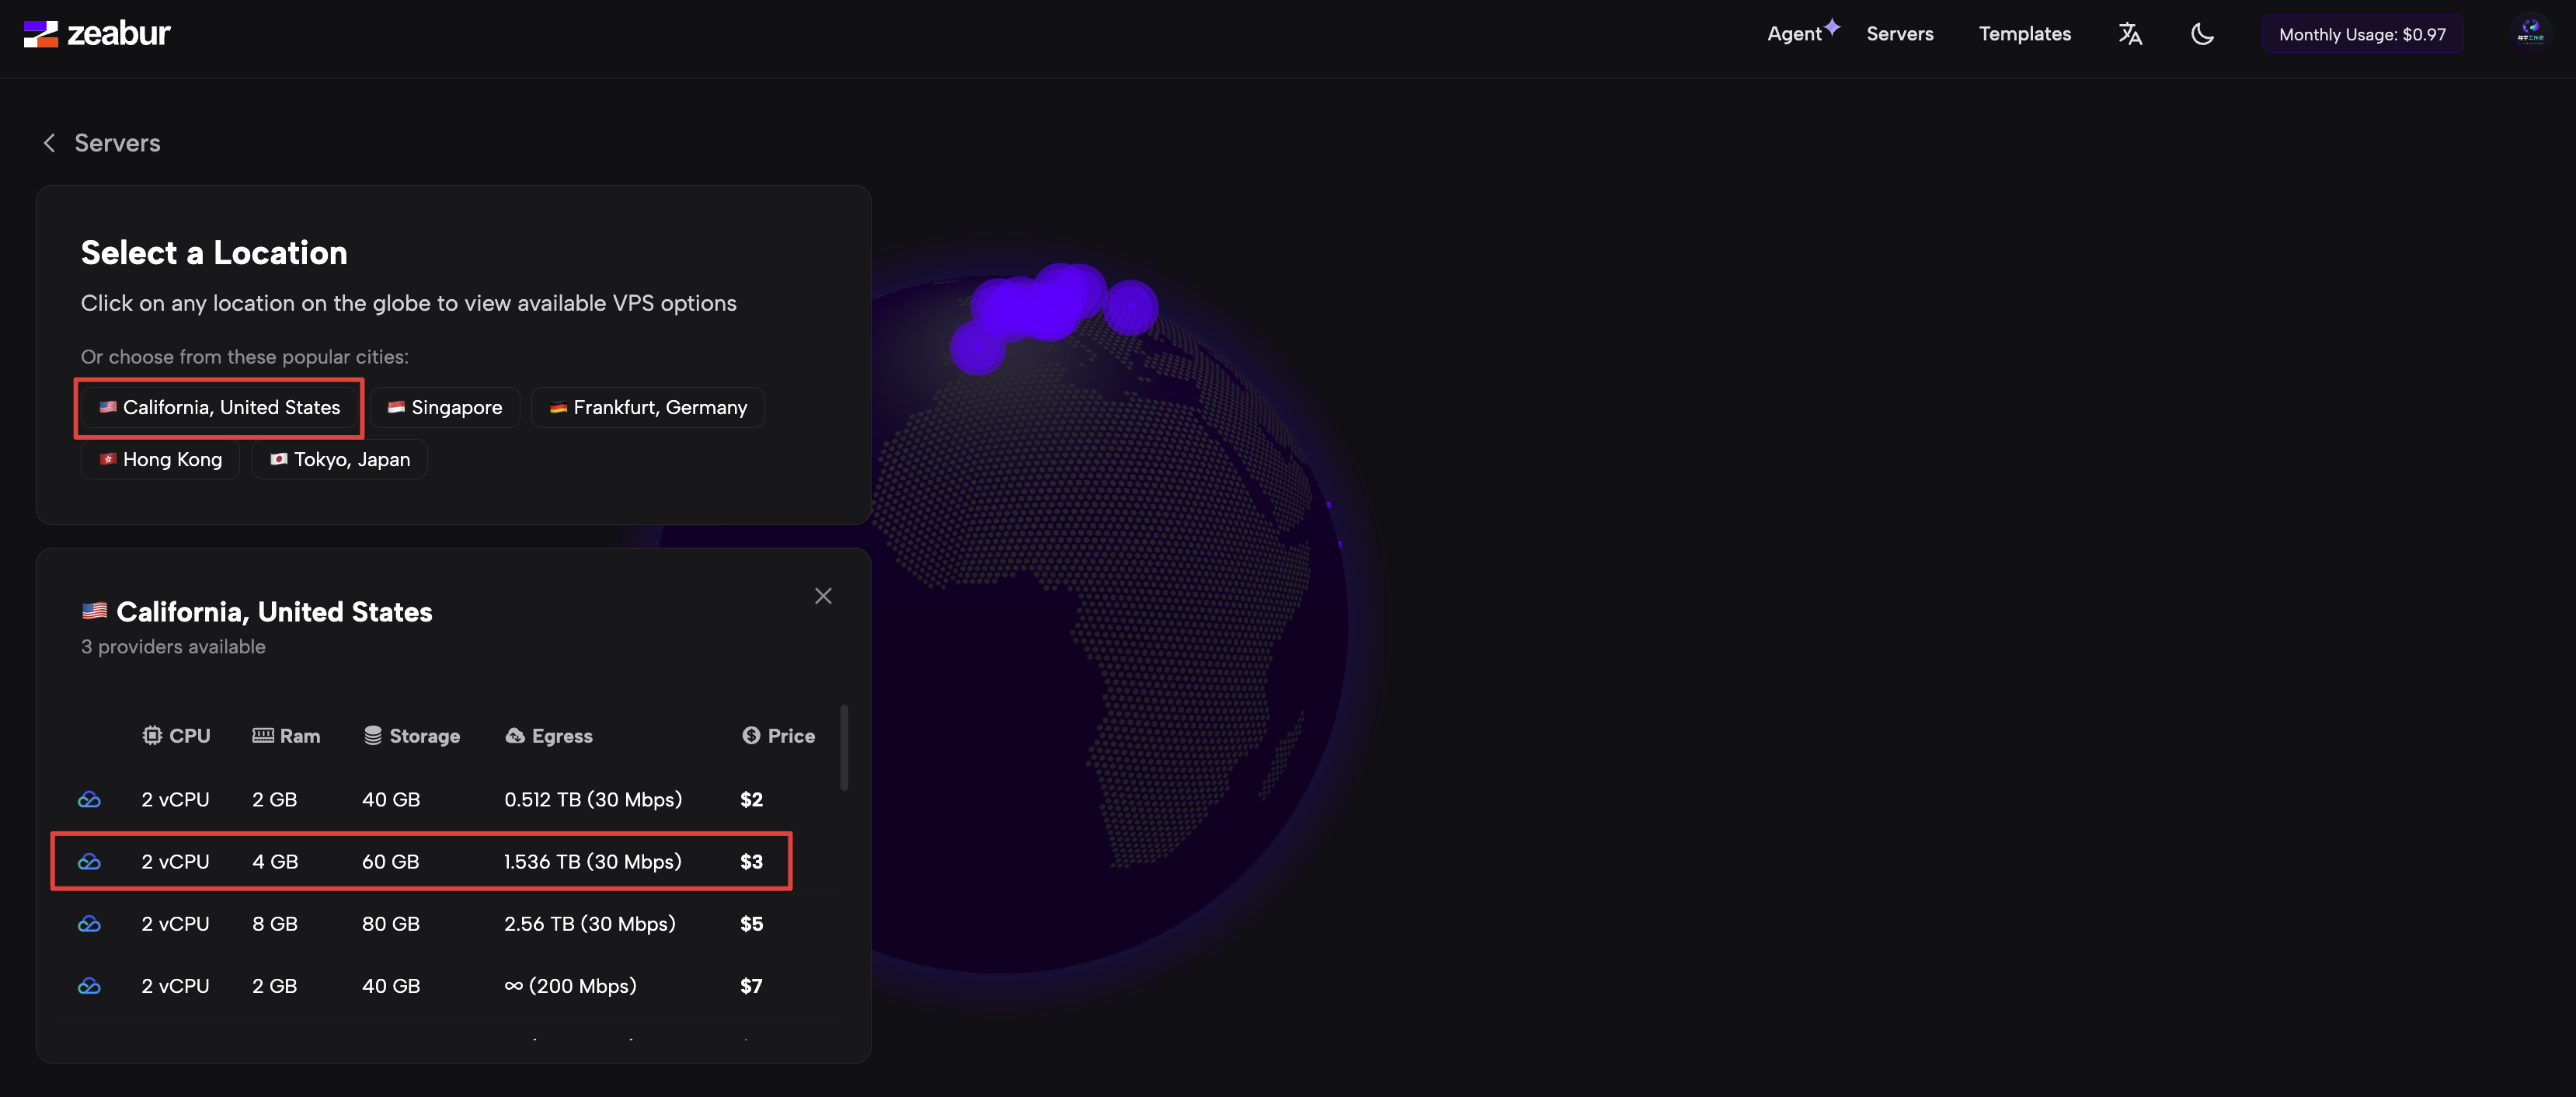Screen dimensions: 2576x1097
Task: Open Servers in the top navigation
Action: click(1899, 34)
